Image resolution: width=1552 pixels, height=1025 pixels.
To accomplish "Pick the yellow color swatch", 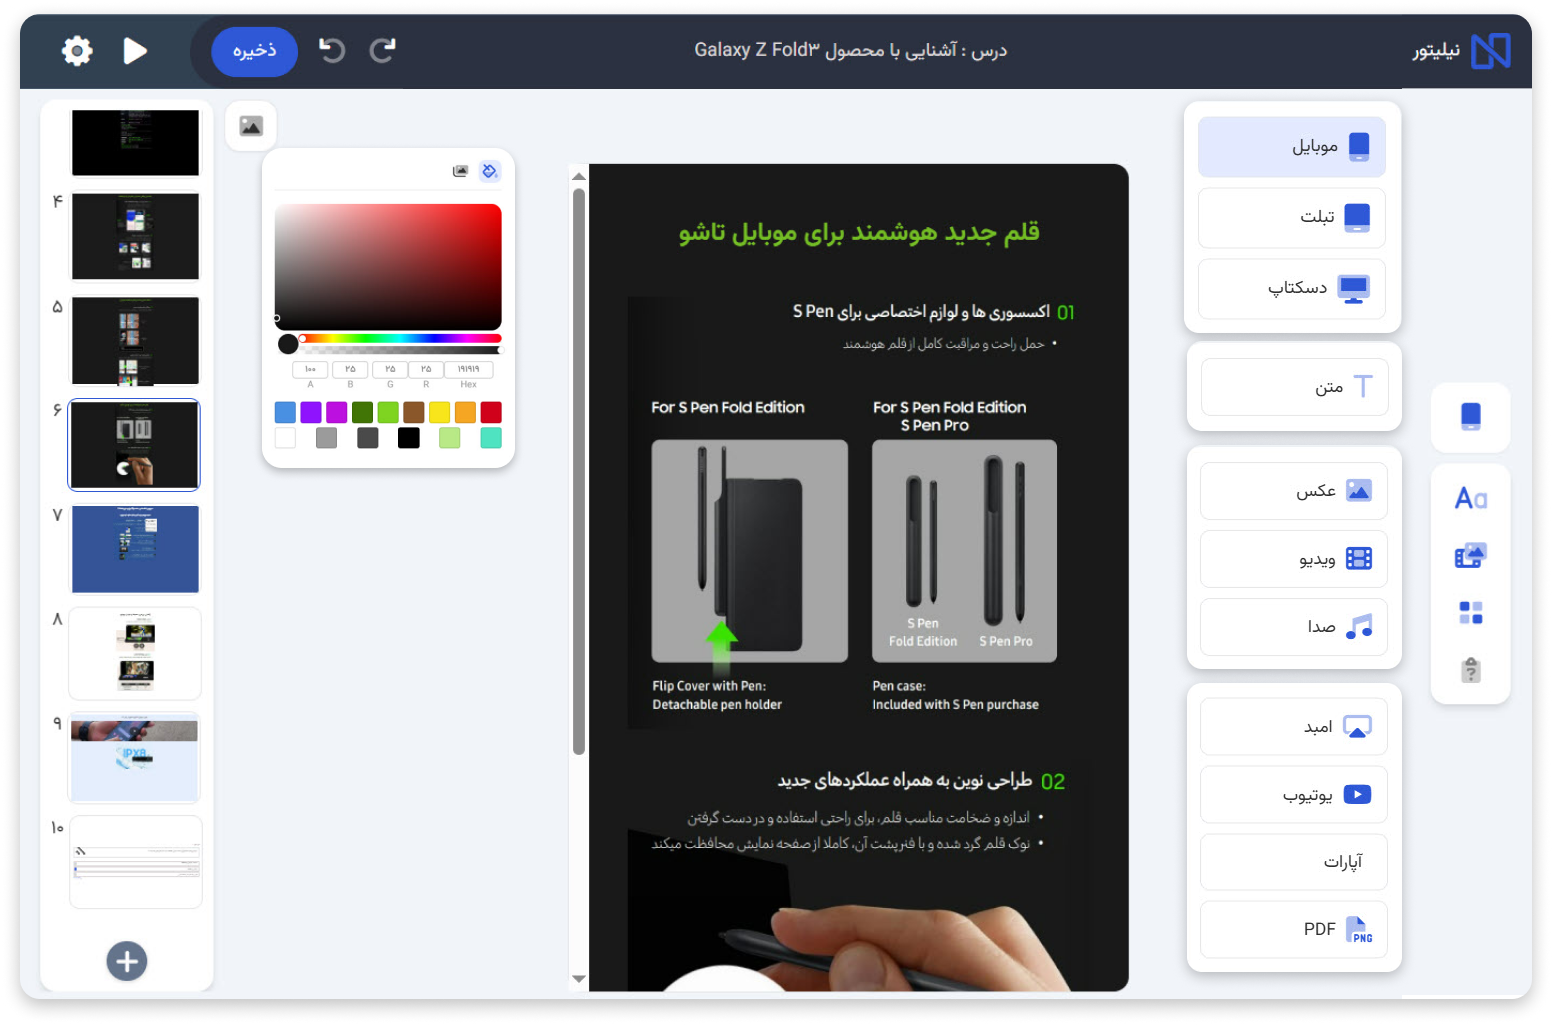I will tap(439, 412).
